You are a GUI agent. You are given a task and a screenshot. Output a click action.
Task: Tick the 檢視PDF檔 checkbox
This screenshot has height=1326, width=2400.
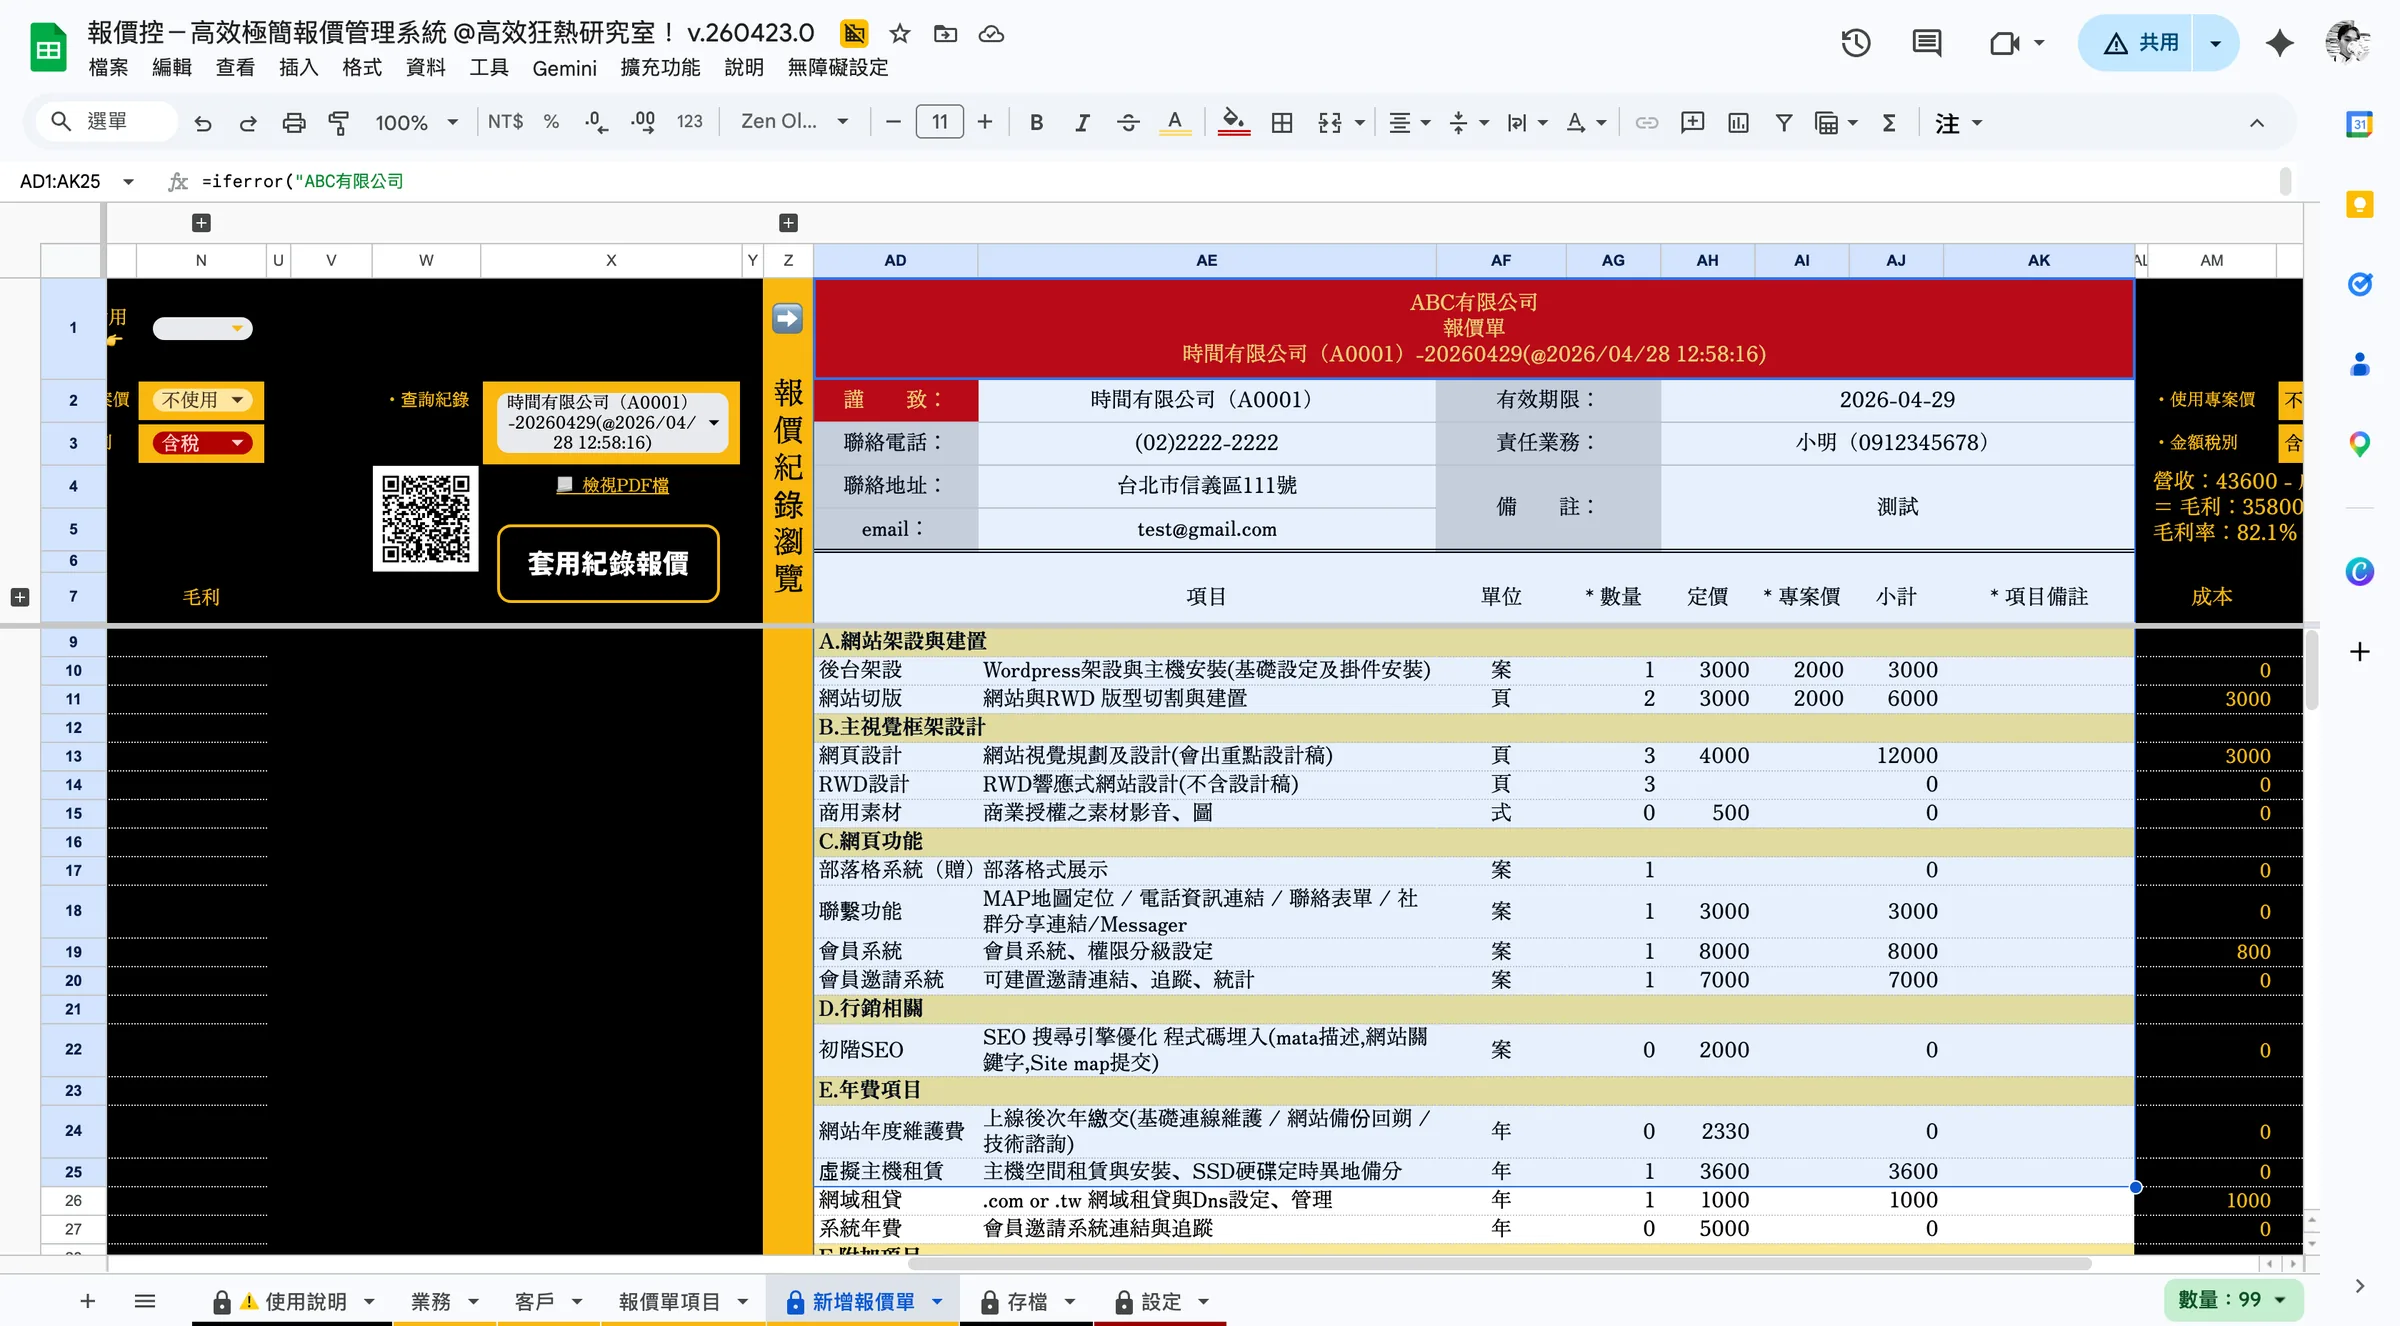pyautogui.click(x=565, y=484)
